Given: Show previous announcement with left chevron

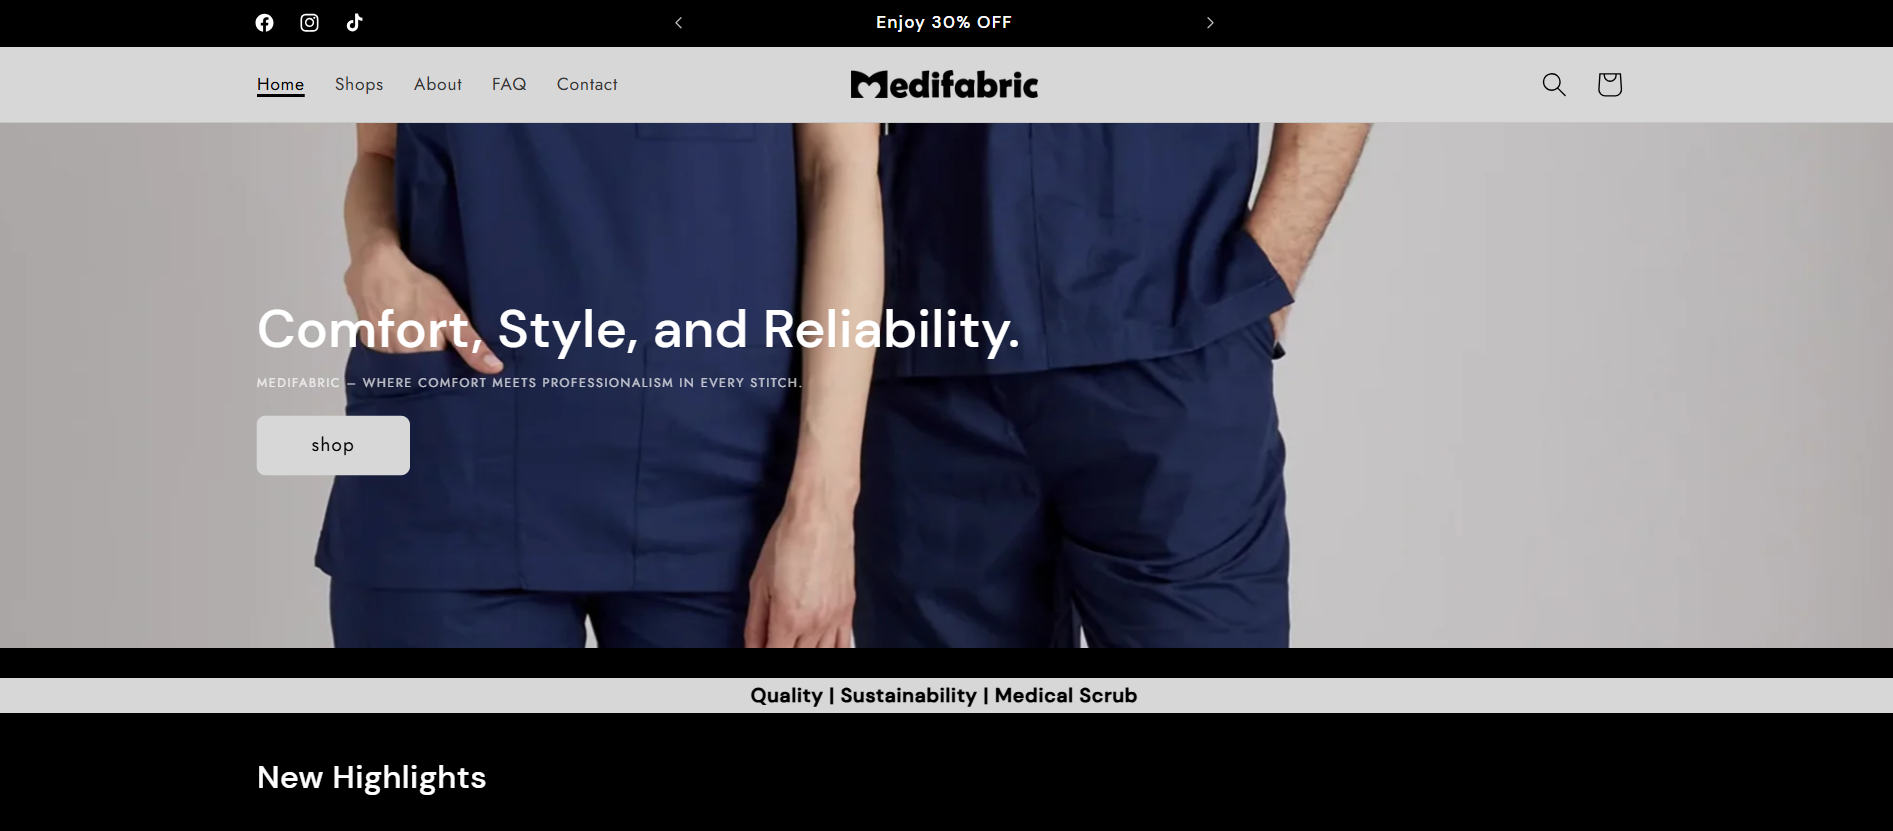Looking at the screenshot, I should coord(678,23).
